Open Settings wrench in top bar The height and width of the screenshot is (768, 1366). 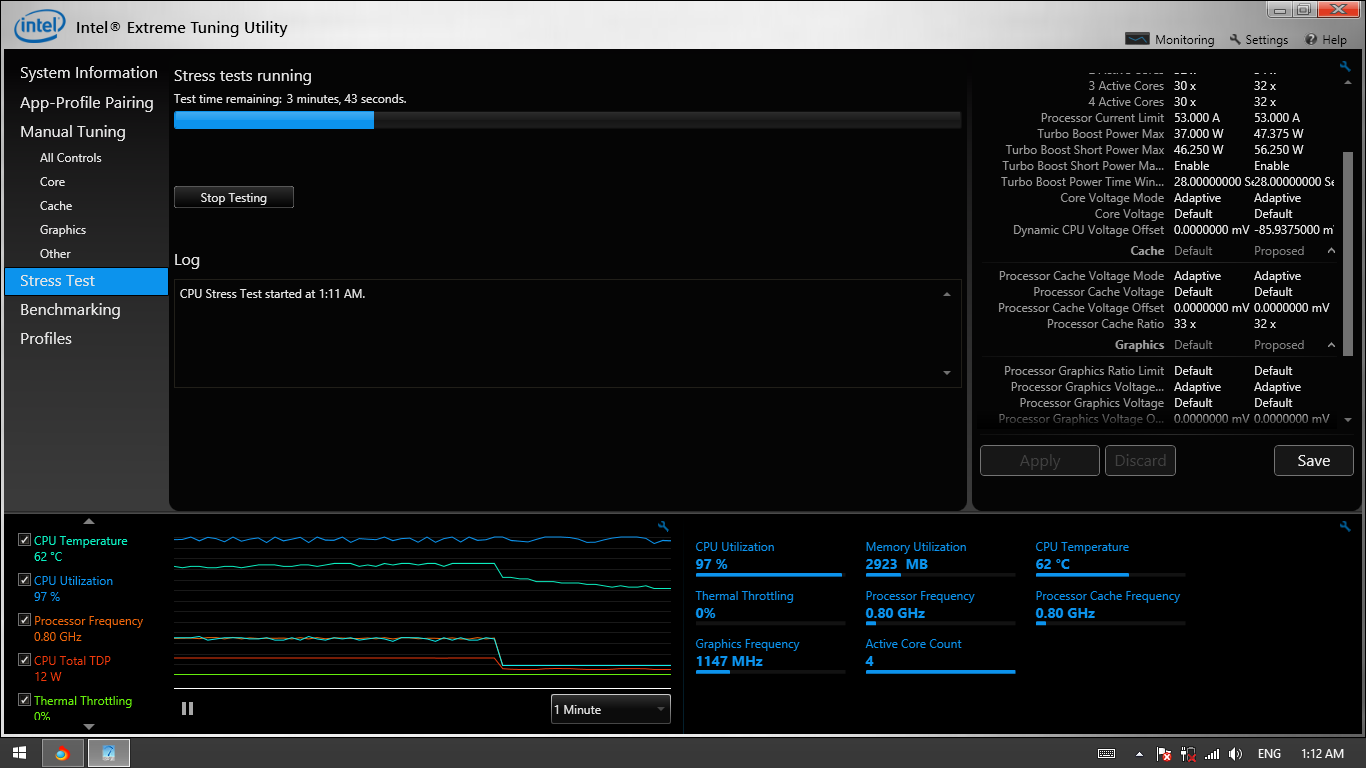(x=1235, y=39)
